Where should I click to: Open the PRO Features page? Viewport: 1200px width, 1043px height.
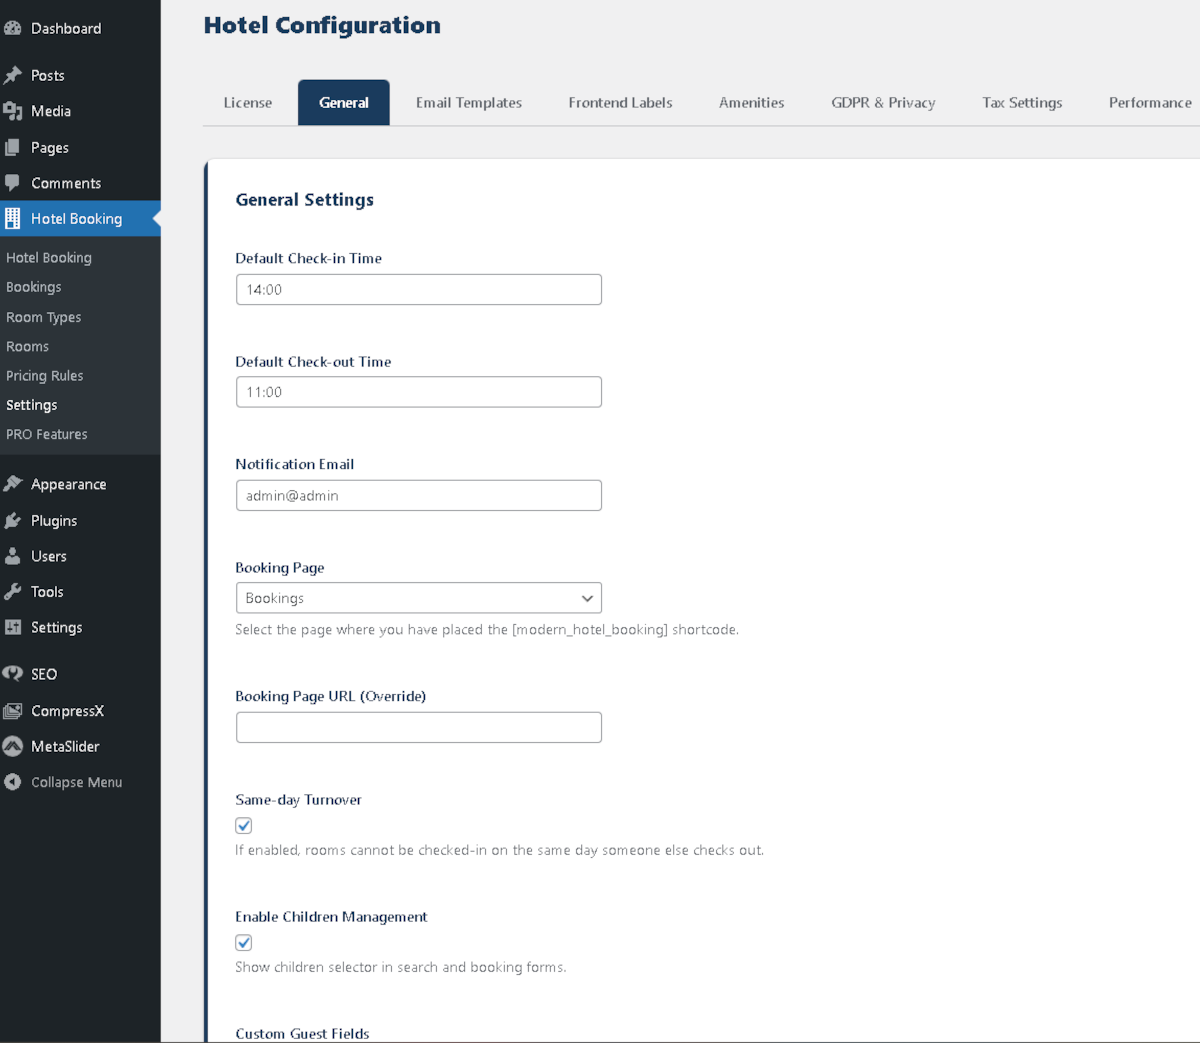(44, 434)
